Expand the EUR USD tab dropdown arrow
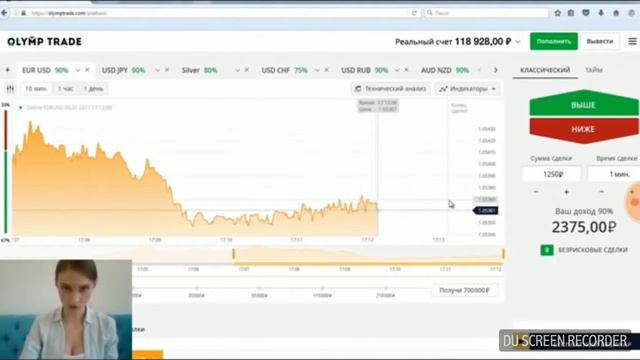 [78, 70]
